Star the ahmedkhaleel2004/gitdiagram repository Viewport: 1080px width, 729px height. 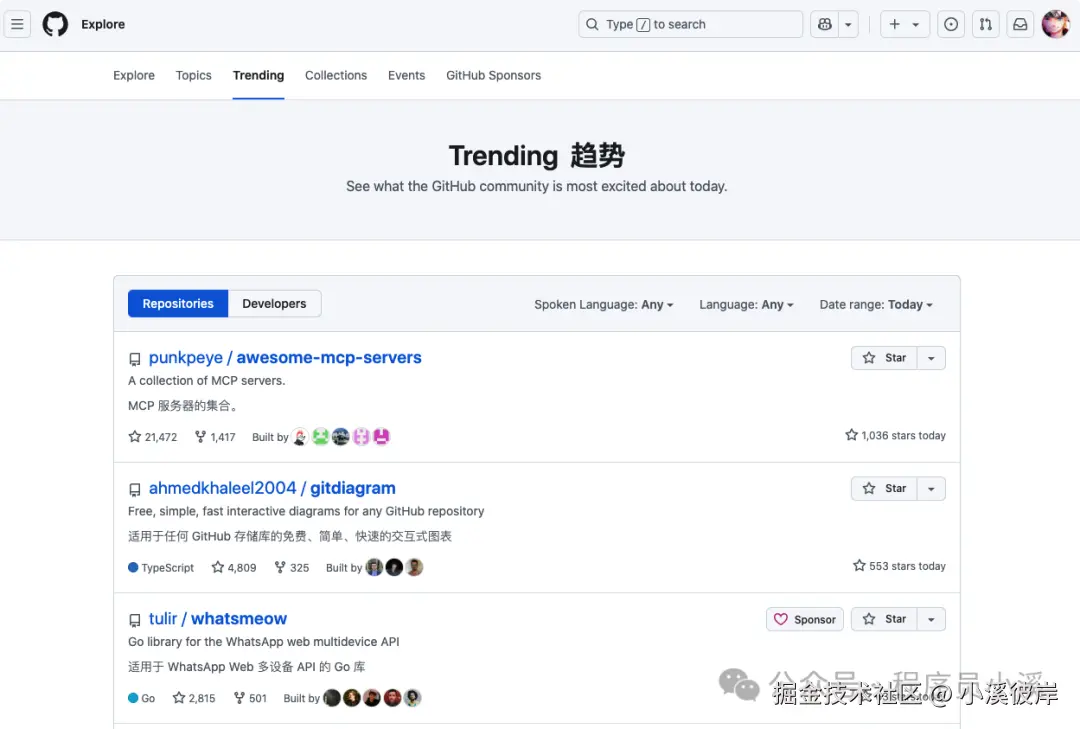click(884, 488)
